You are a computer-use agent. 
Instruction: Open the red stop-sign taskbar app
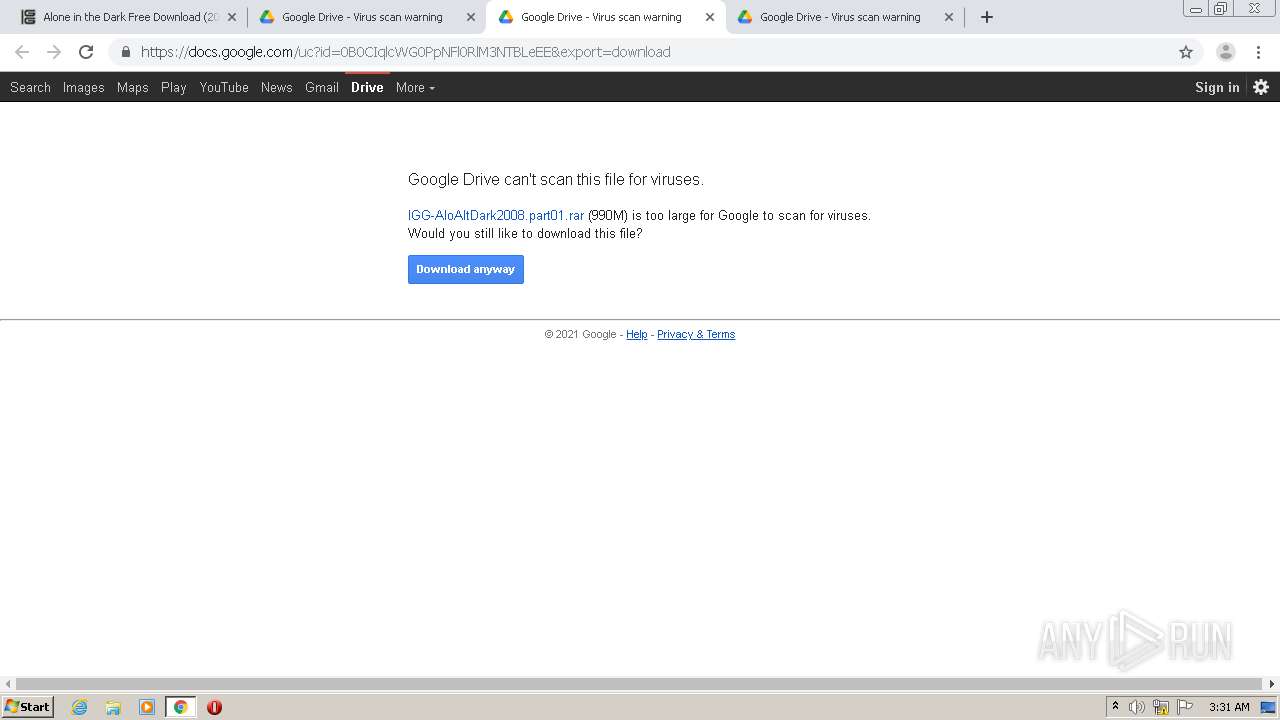(x=214, y=707)
